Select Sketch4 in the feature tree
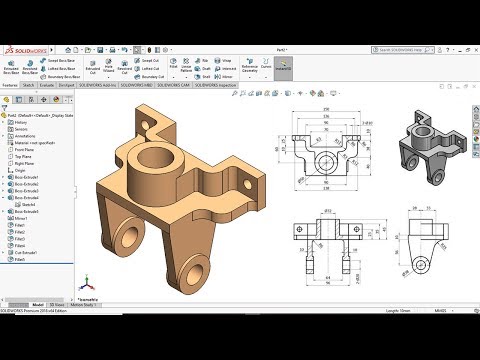The image size is (480, 360). [x=26, y=205]
